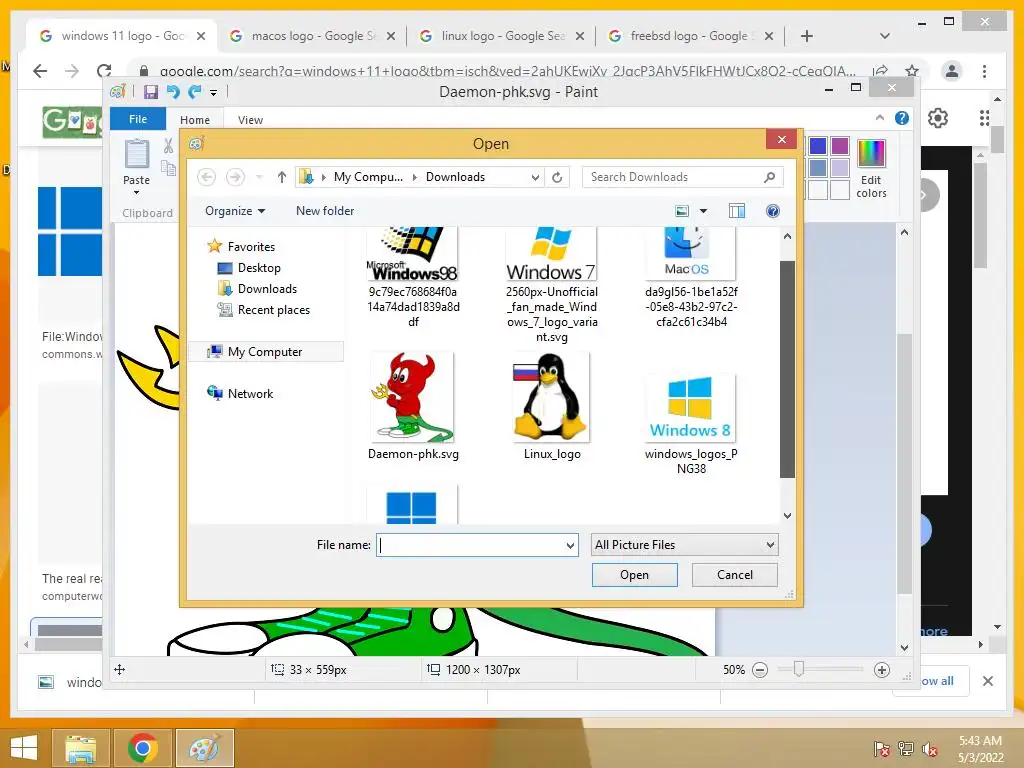Select the blue color swatch
The image size is (1024, 768).
[x=818, y=146]
